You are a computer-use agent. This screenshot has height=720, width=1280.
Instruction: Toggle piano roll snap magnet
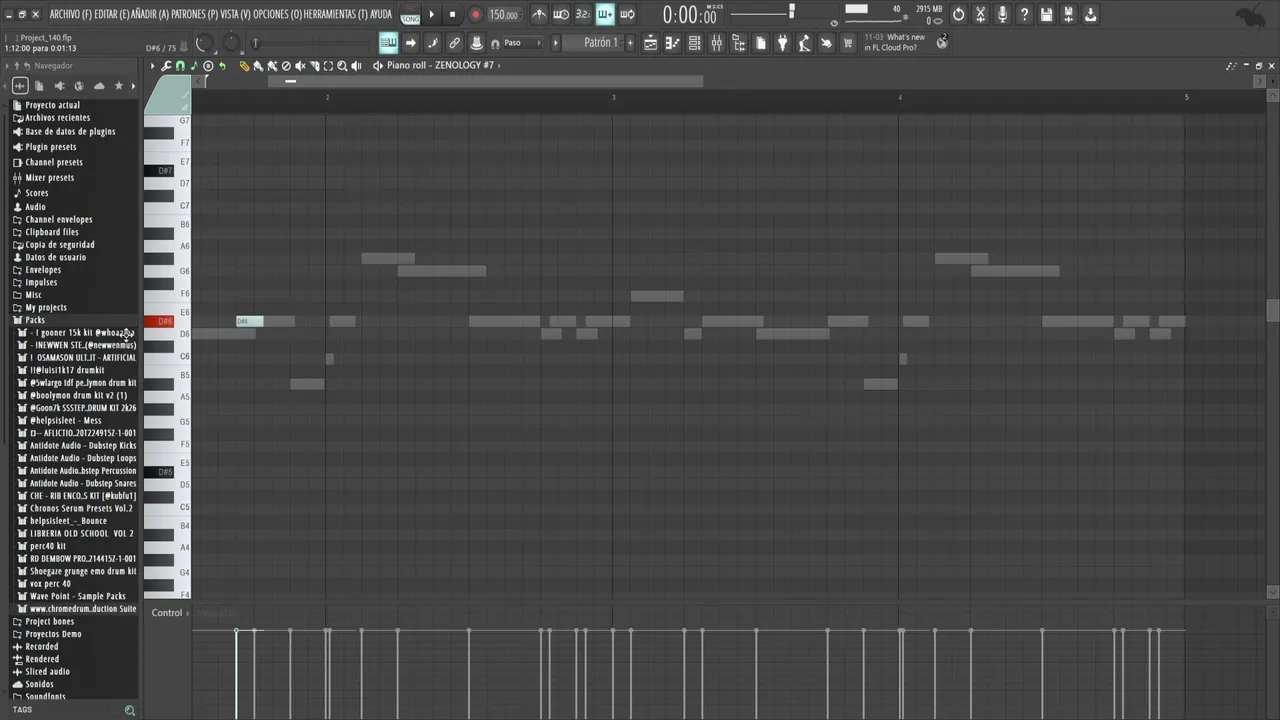(x=180, y=66)
